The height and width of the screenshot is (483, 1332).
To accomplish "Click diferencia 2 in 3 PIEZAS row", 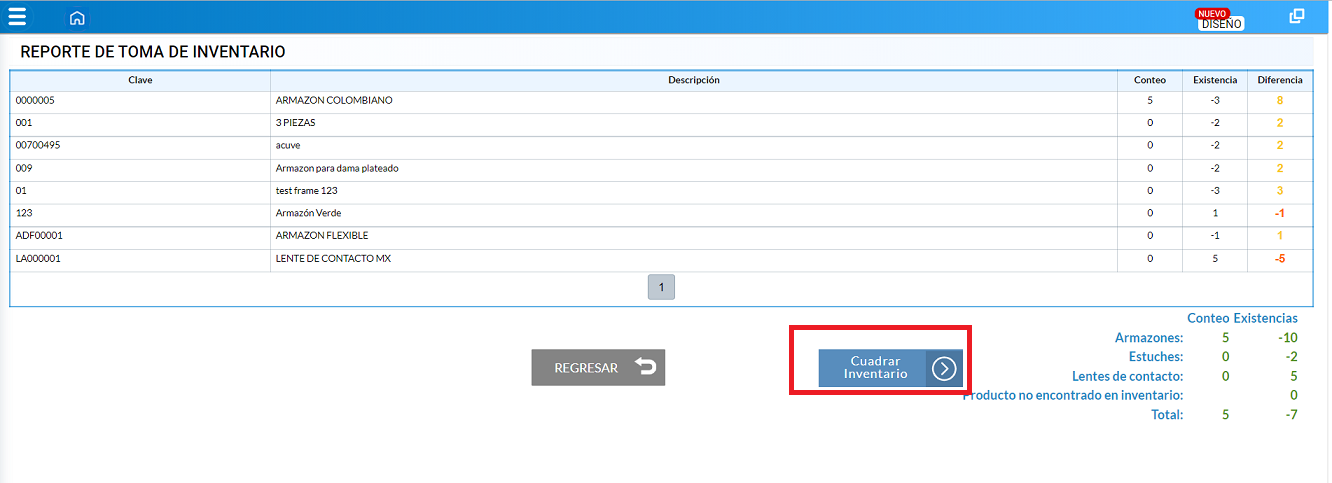I will coord(1280,123).
